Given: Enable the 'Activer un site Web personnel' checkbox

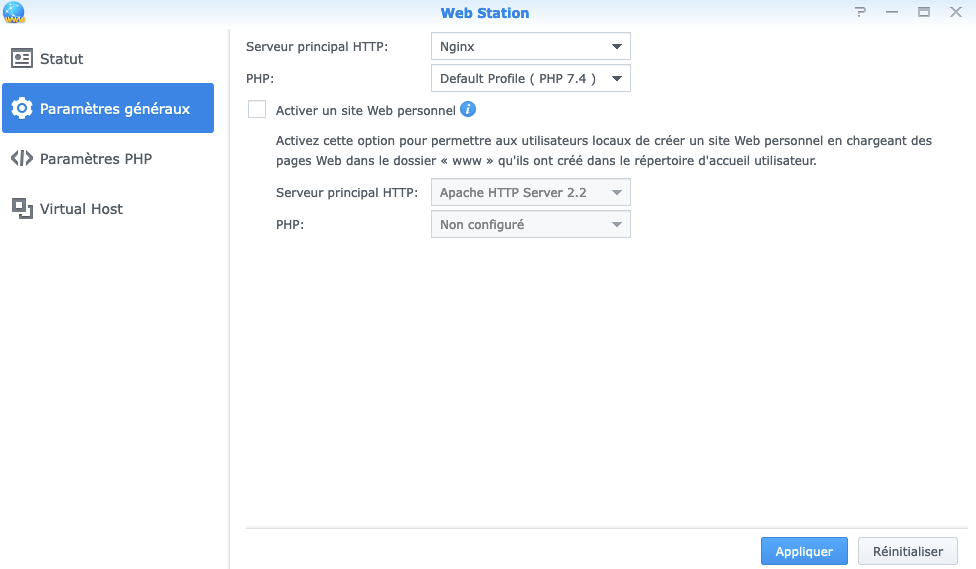Looking at the screenshot, I should click(257, 110).
